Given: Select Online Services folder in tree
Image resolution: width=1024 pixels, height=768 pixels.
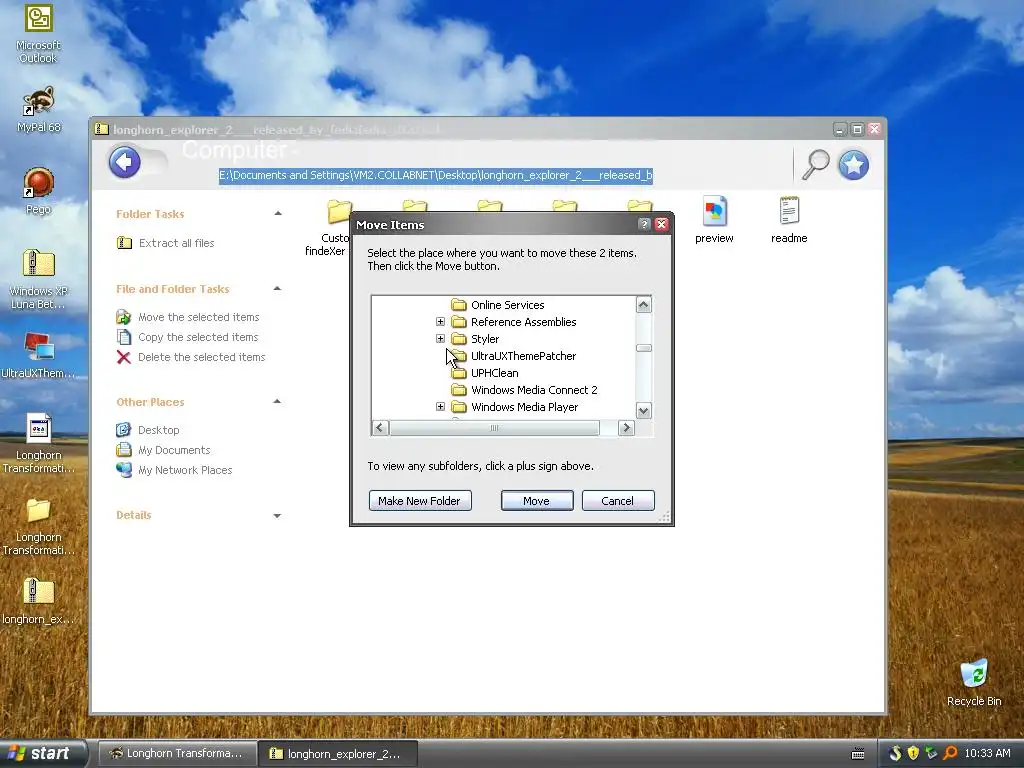Looking at the screenshot, I should coord(507,305).
